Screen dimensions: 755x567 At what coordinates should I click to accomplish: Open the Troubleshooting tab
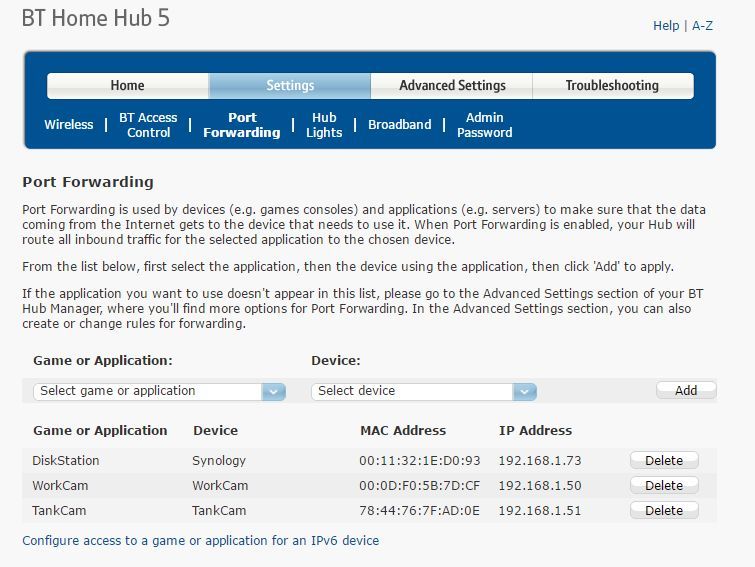[612, 86]
